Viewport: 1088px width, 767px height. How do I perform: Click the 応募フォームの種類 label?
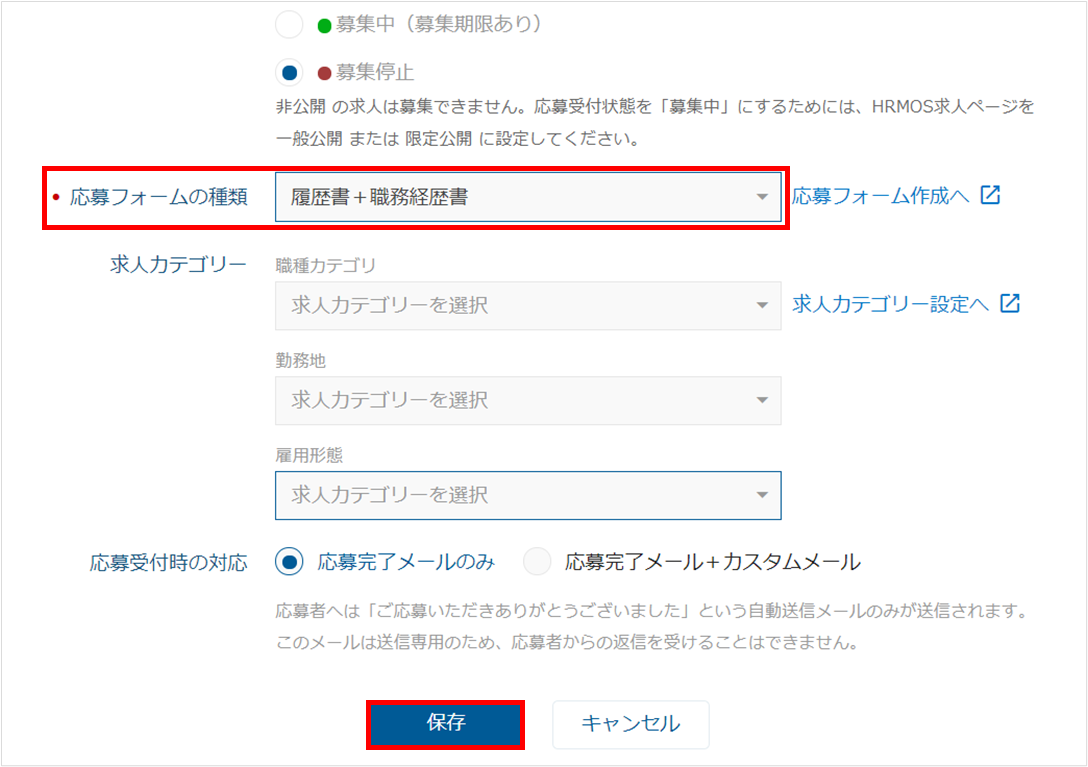click(x=159, y=197)
